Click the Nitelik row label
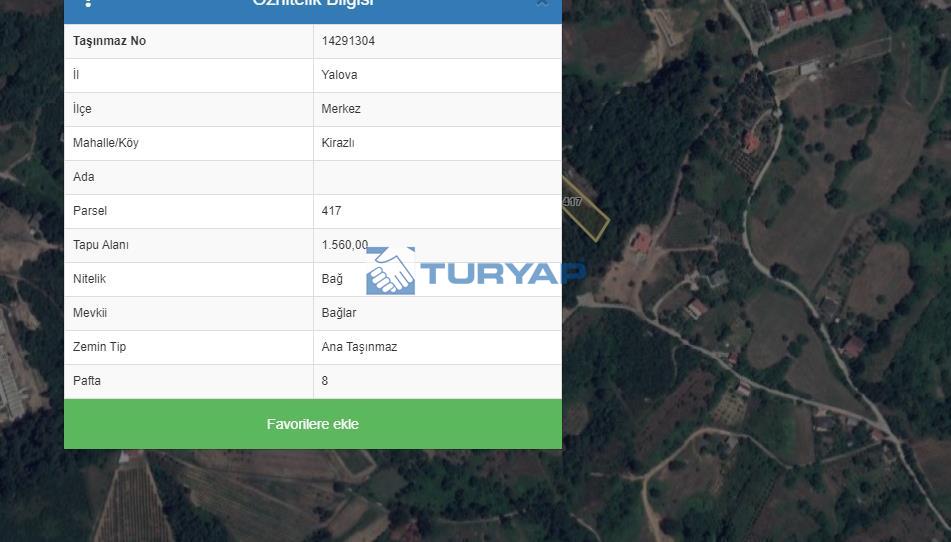 [x=89, y=278]
